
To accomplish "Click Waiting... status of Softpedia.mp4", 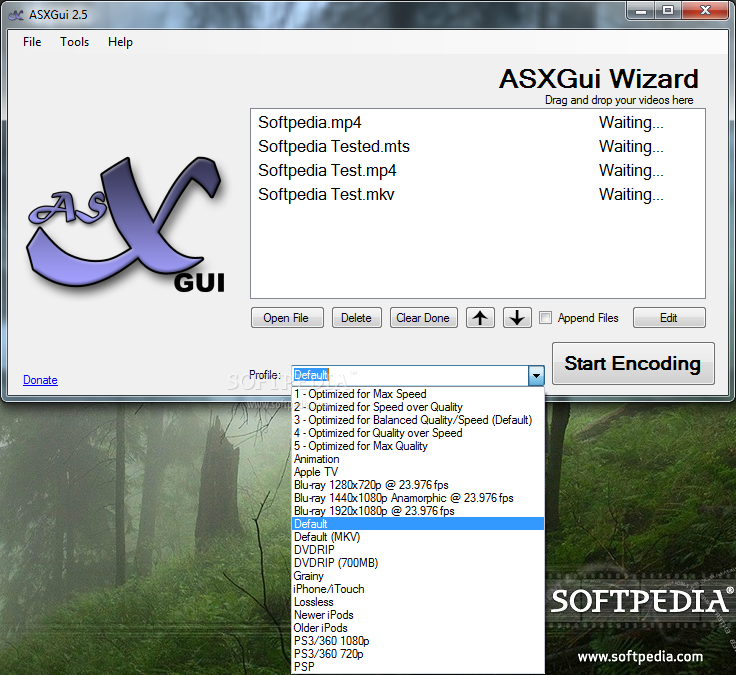I will click(631, 123).
